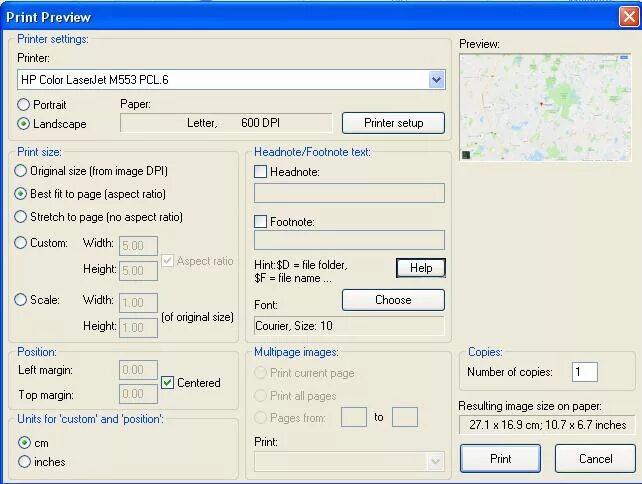Viewport: 642px width, 484px height.
Task: Click the Pages 'to' end field
Action: click(405, 417)
